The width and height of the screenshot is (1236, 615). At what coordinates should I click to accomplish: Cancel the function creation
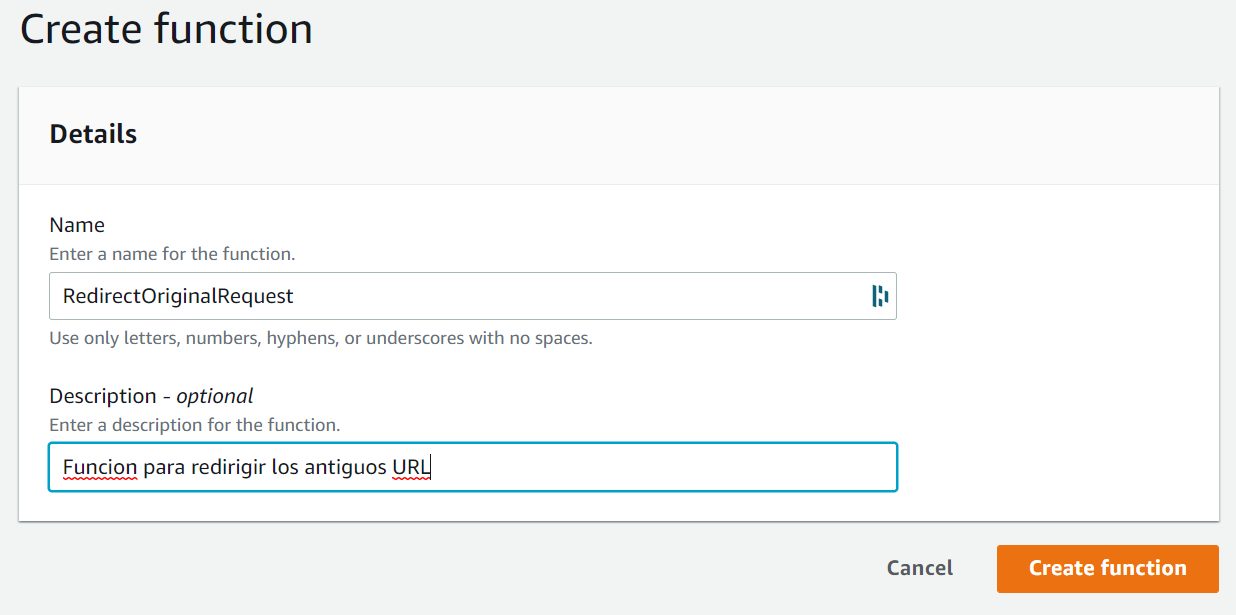point(919,568)
